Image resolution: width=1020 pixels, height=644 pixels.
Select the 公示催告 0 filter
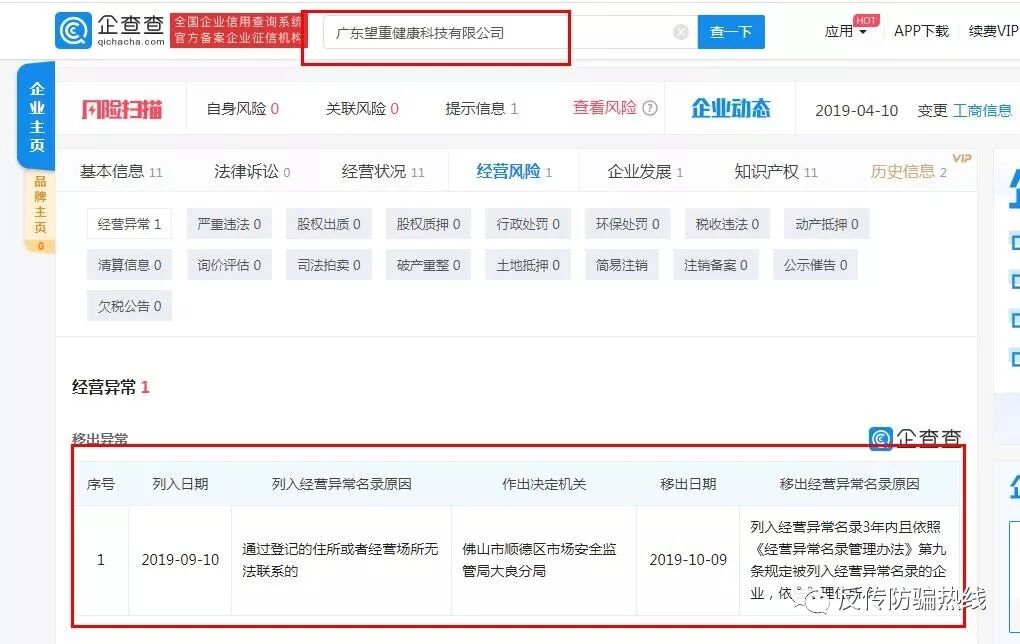(x=815, y=265)
